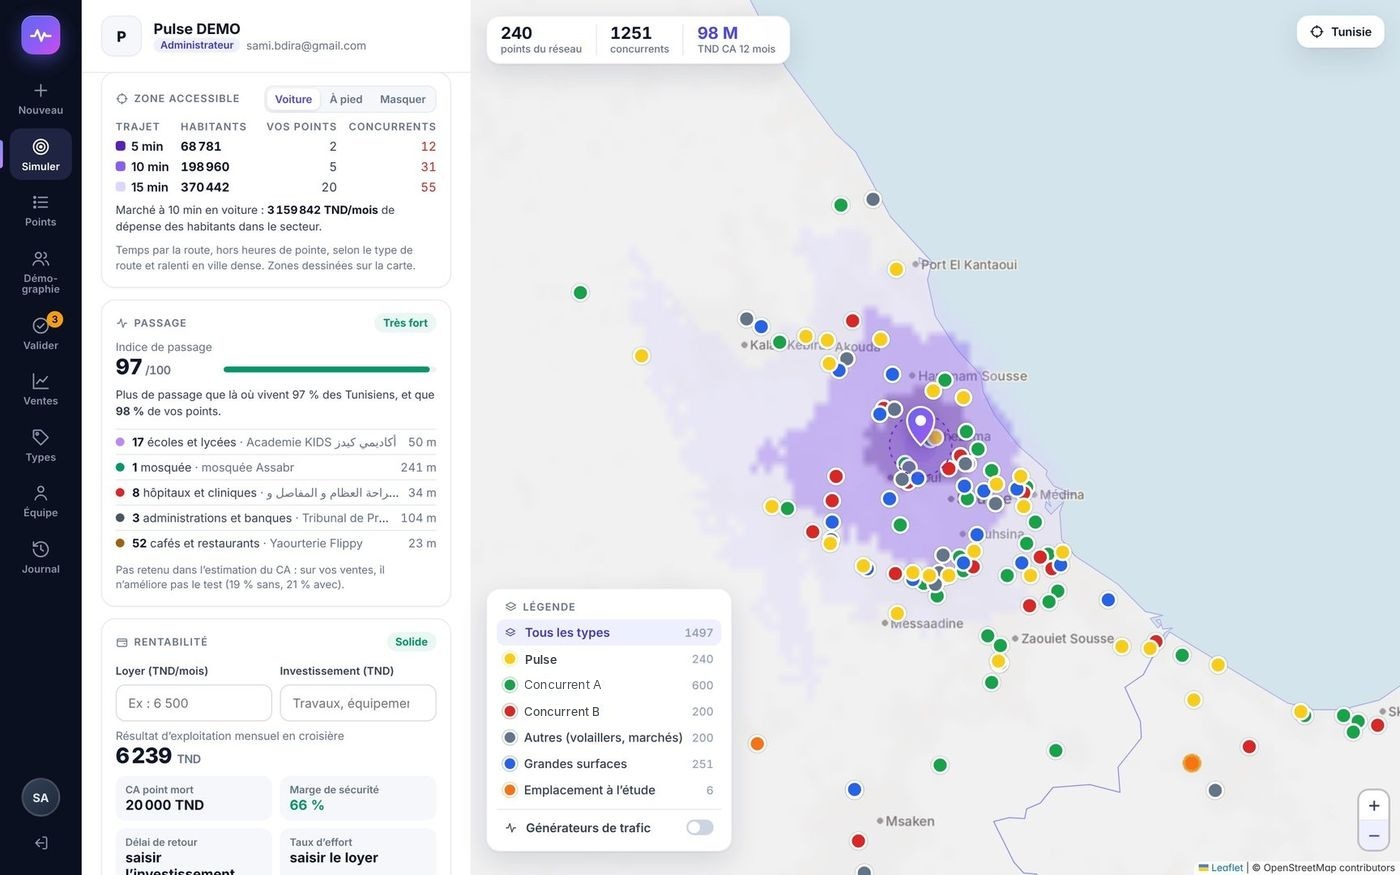
Task: Click the SA user avatar
Action: pos(41,797)
